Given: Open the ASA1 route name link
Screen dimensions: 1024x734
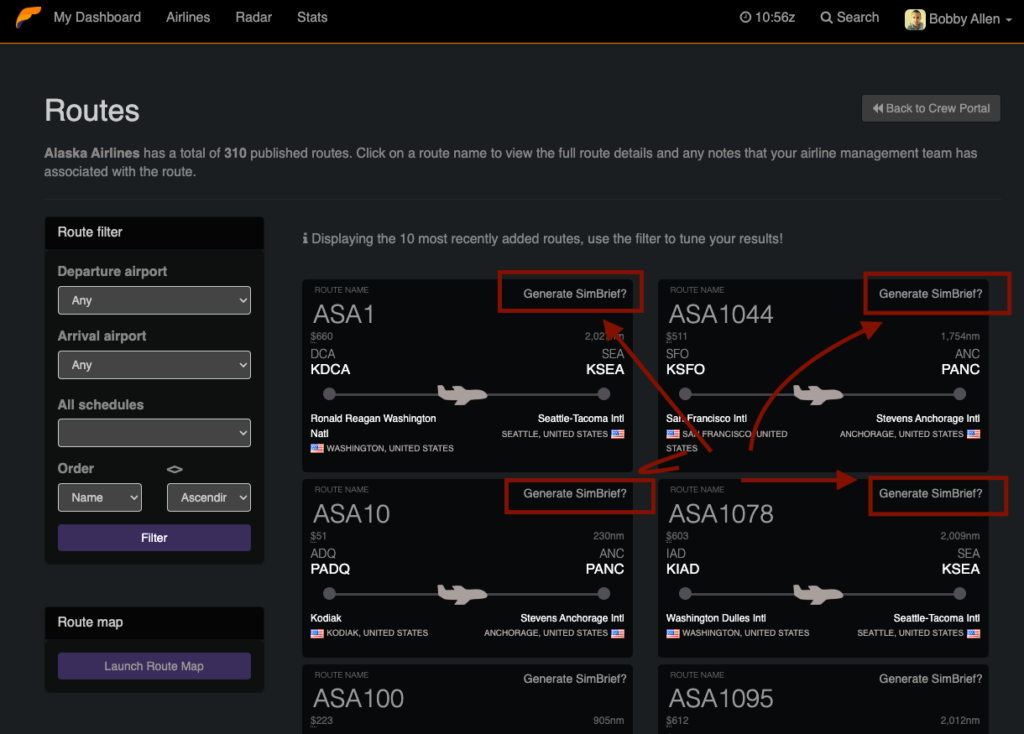Looking at the screenshot, I should tap(344, 315).
